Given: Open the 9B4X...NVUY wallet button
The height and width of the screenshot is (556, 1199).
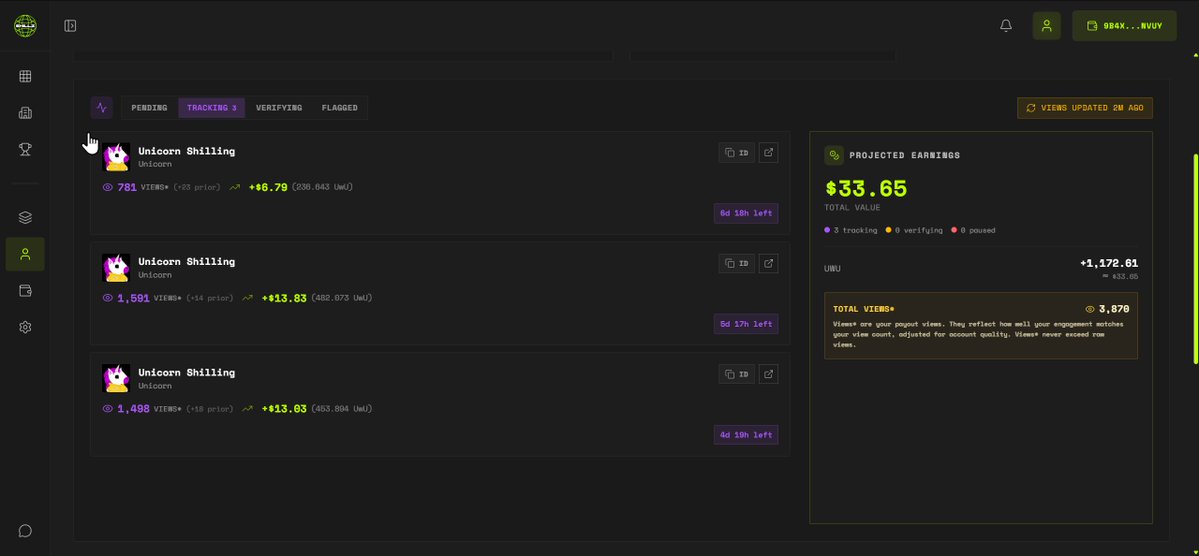Looking at the screenshot, I should click(1124, 26).
